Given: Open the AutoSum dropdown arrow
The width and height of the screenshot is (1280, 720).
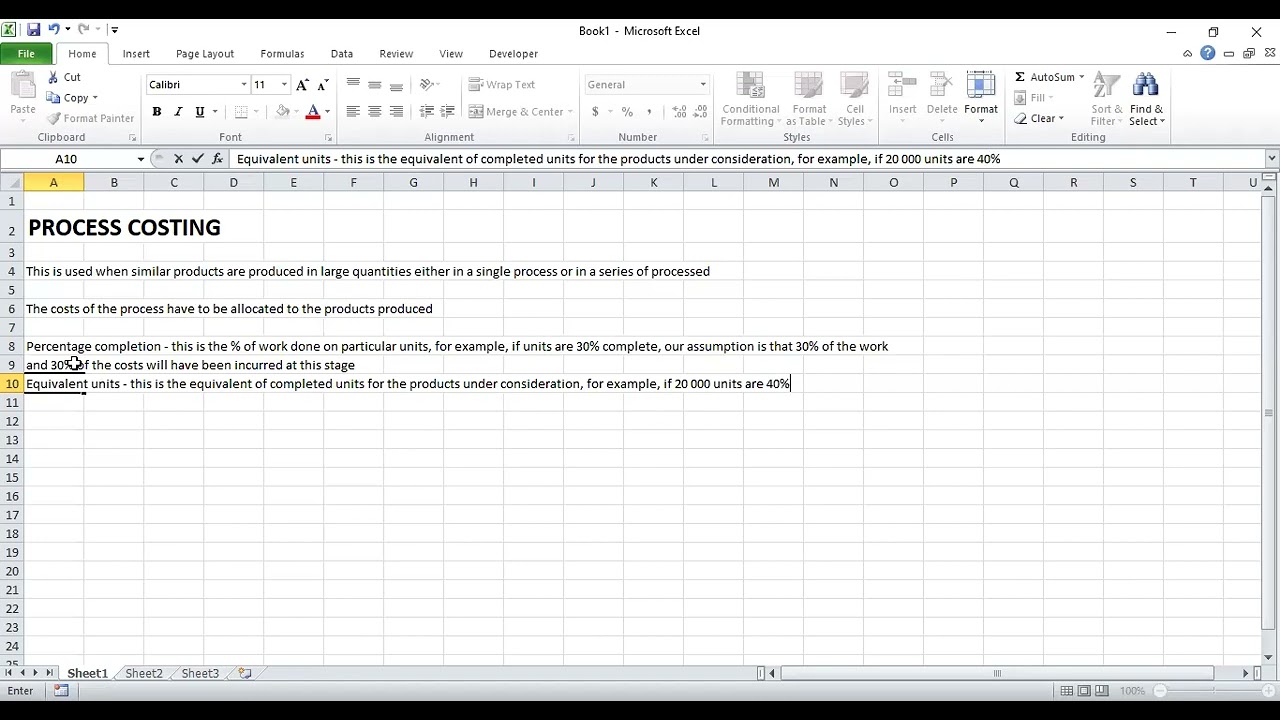Looking at the screenshot, I should point(1081,77).
